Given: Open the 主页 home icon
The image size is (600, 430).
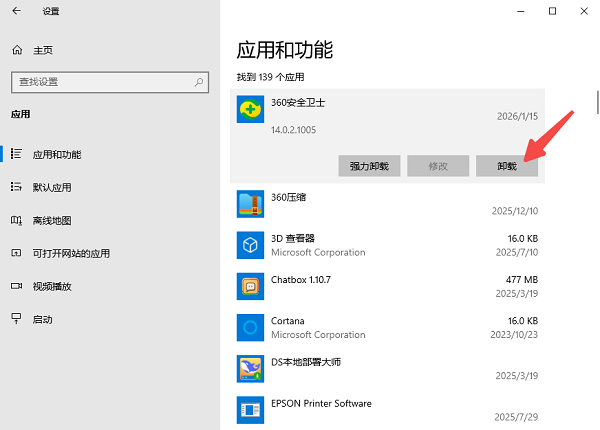Looking at the screenshot, I should (x=17, y=50).
